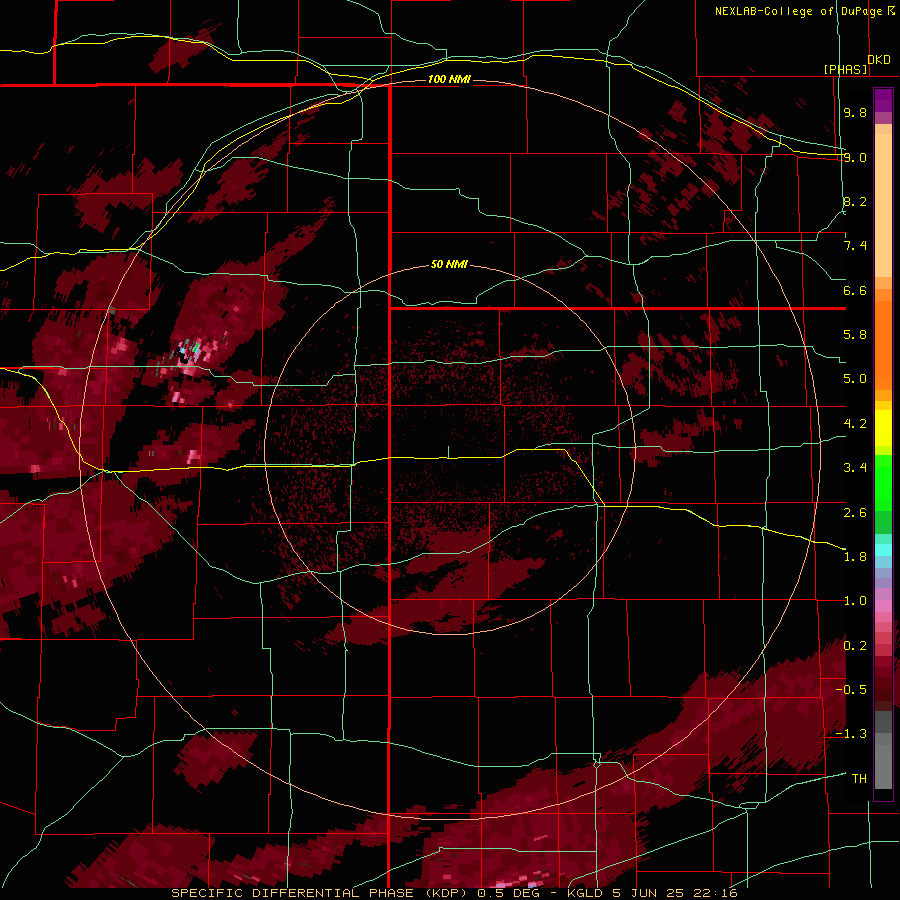900x900 pixels.
Task: Click the [PHAS] units label
Action: [x=845, y=69]
